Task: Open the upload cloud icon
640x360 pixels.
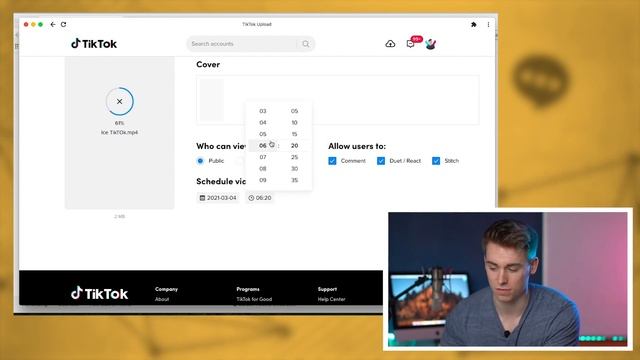Action: (x=390, y=44)
